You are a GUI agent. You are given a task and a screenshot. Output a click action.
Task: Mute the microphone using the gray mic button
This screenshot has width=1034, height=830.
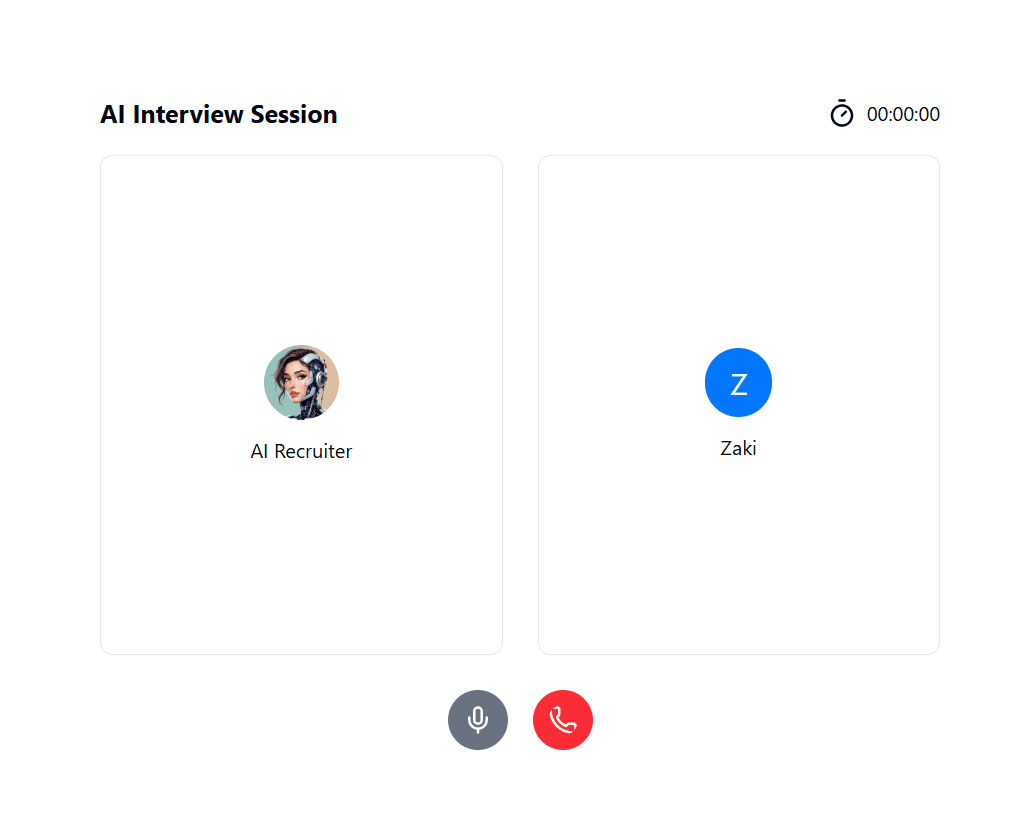coord(477,719)
